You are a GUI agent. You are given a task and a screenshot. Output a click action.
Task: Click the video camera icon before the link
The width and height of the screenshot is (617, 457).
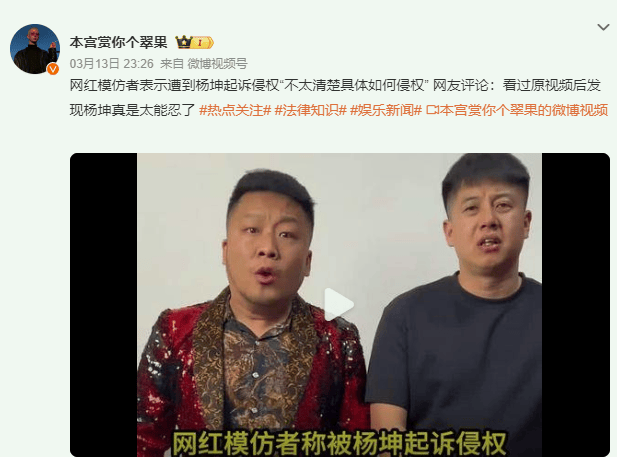coord(432,110)
